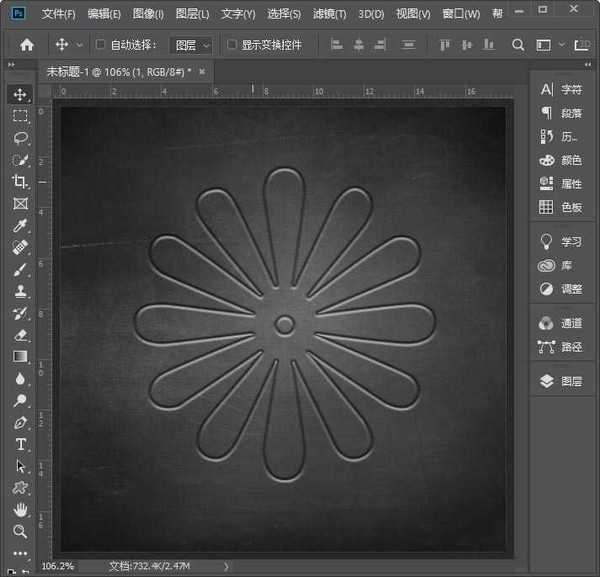Open the 色板 swatches panel
Viewport: 600px width, 577px height.
pos(561,207)
